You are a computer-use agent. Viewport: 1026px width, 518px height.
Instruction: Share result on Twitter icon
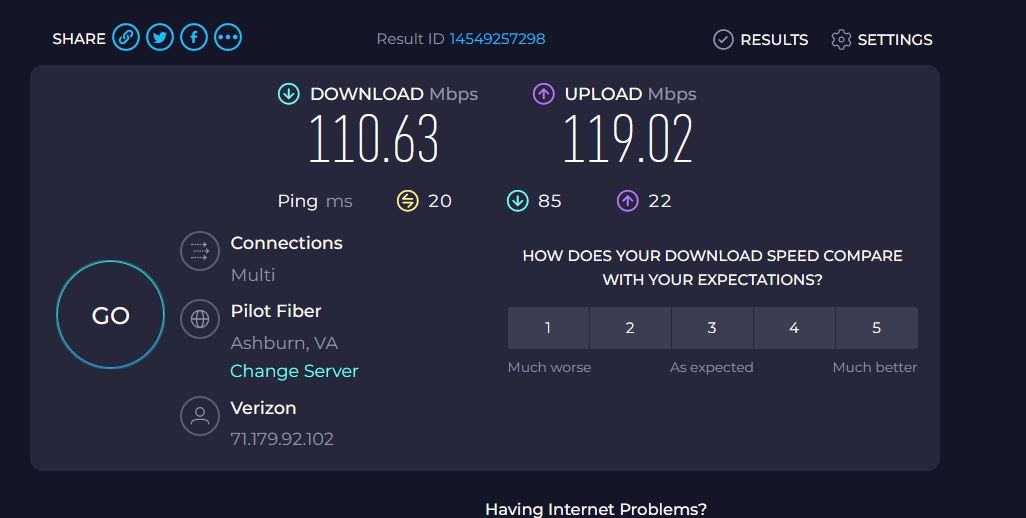click(x=160, y=37)
